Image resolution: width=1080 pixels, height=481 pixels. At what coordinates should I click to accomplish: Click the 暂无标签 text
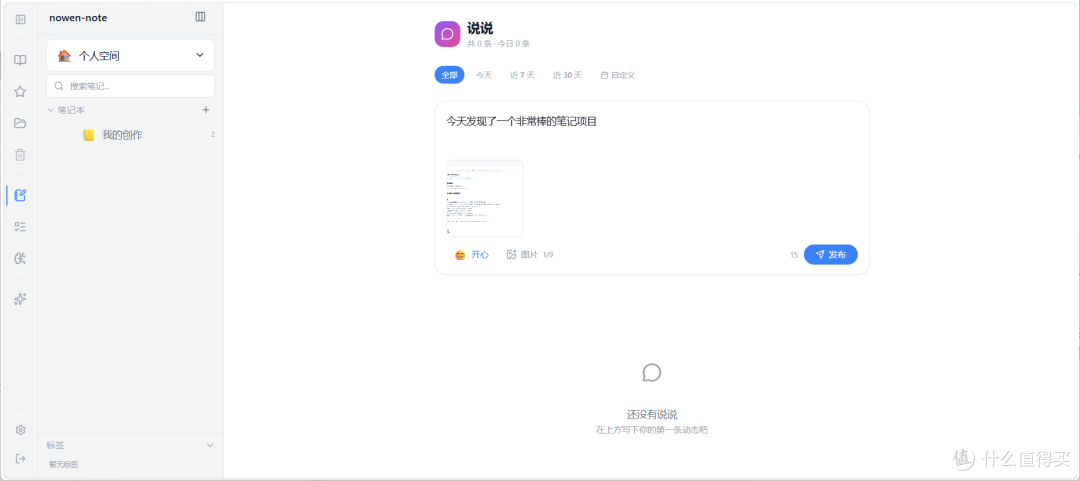pos(63,464)
